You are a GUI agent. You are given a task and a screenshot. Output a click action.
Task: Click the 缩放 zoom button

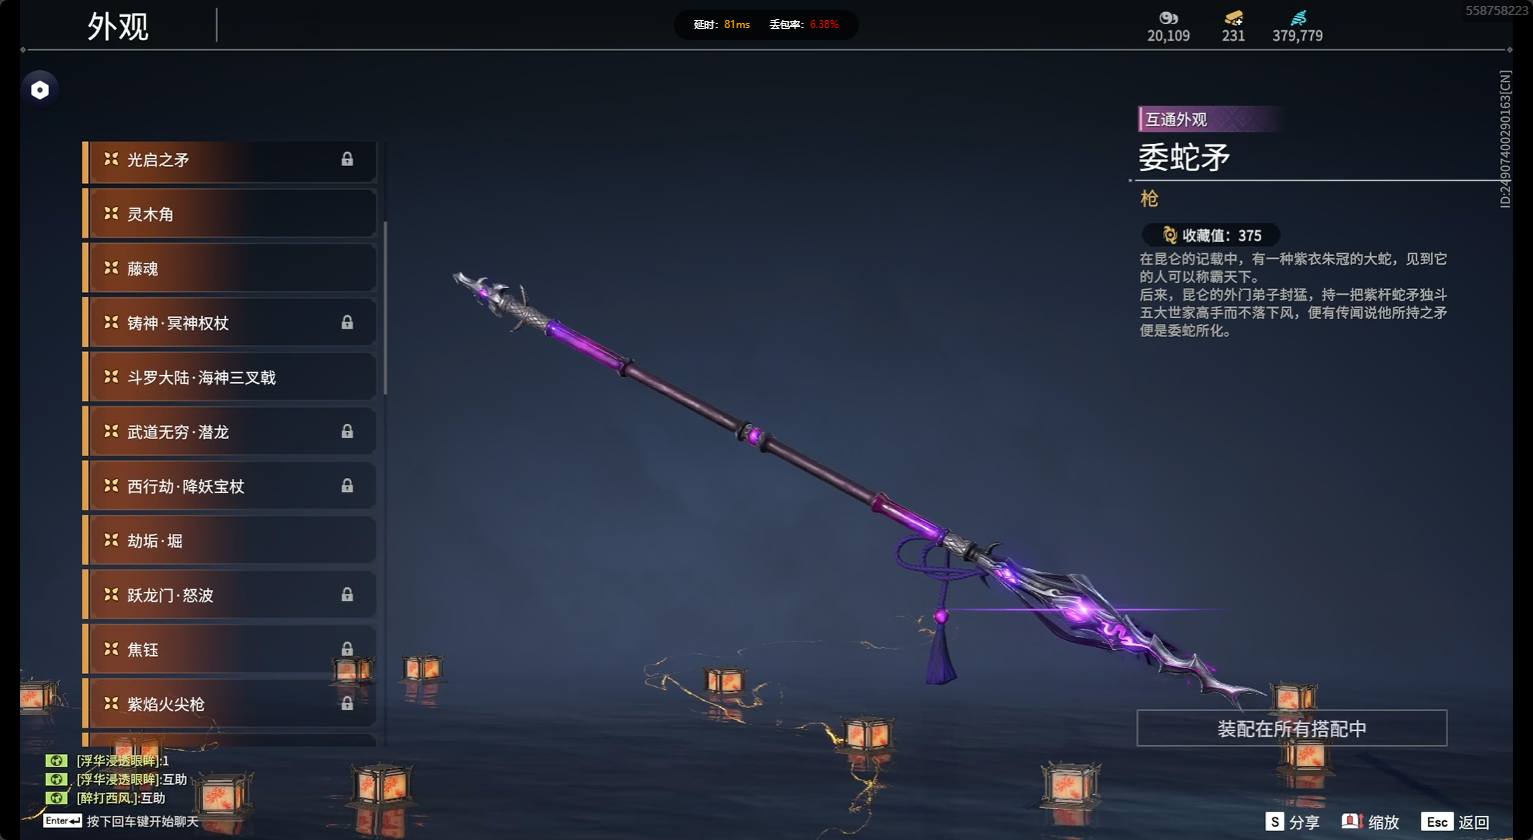(1370, 822)
